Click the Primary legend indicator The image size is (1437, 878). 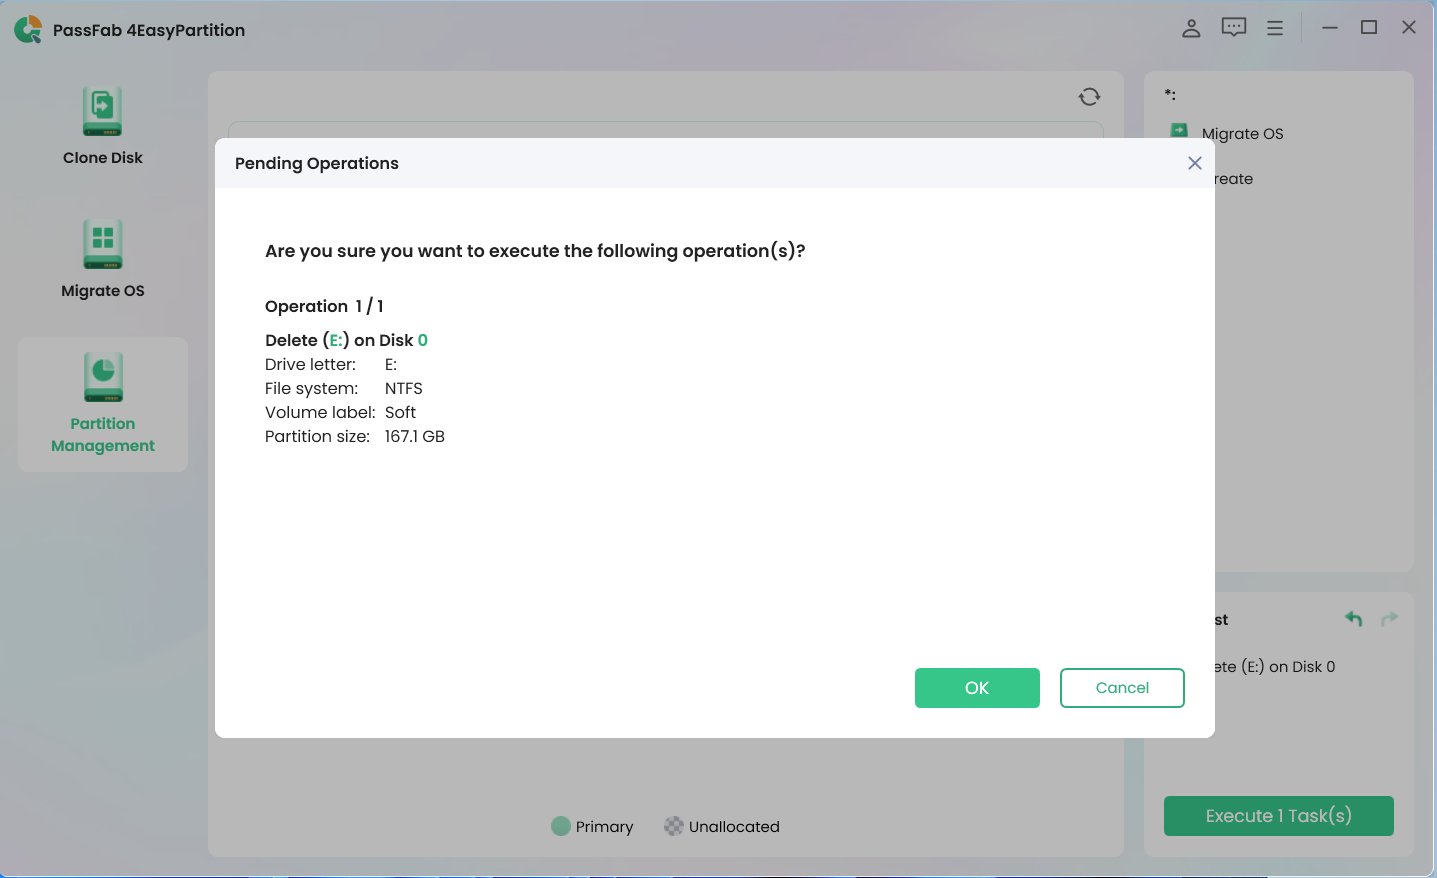561,826
